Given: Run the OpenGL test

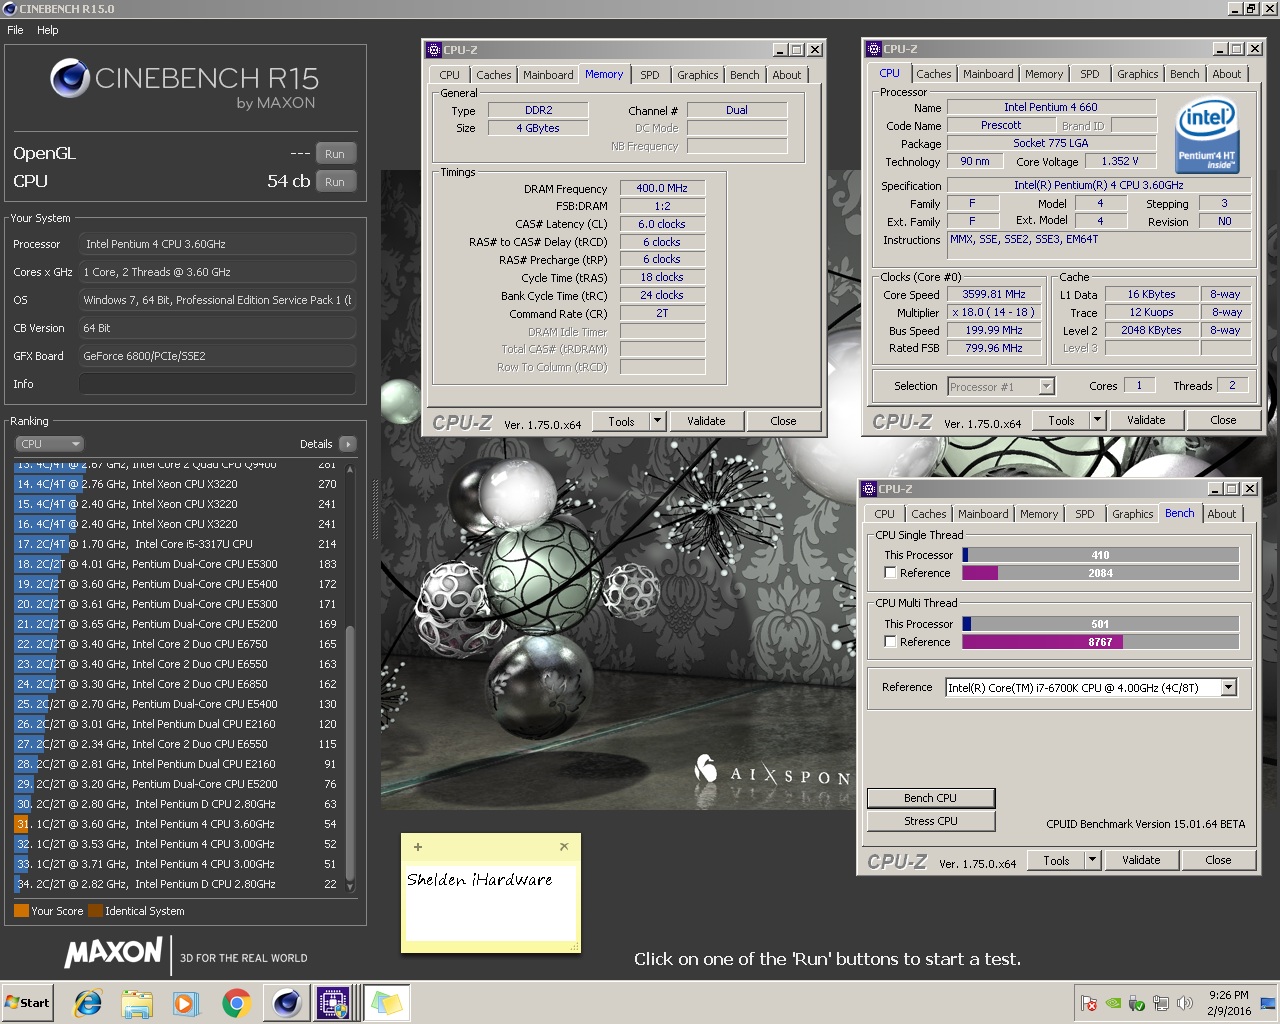Looking at the screenshot, I should click(335, 154).
